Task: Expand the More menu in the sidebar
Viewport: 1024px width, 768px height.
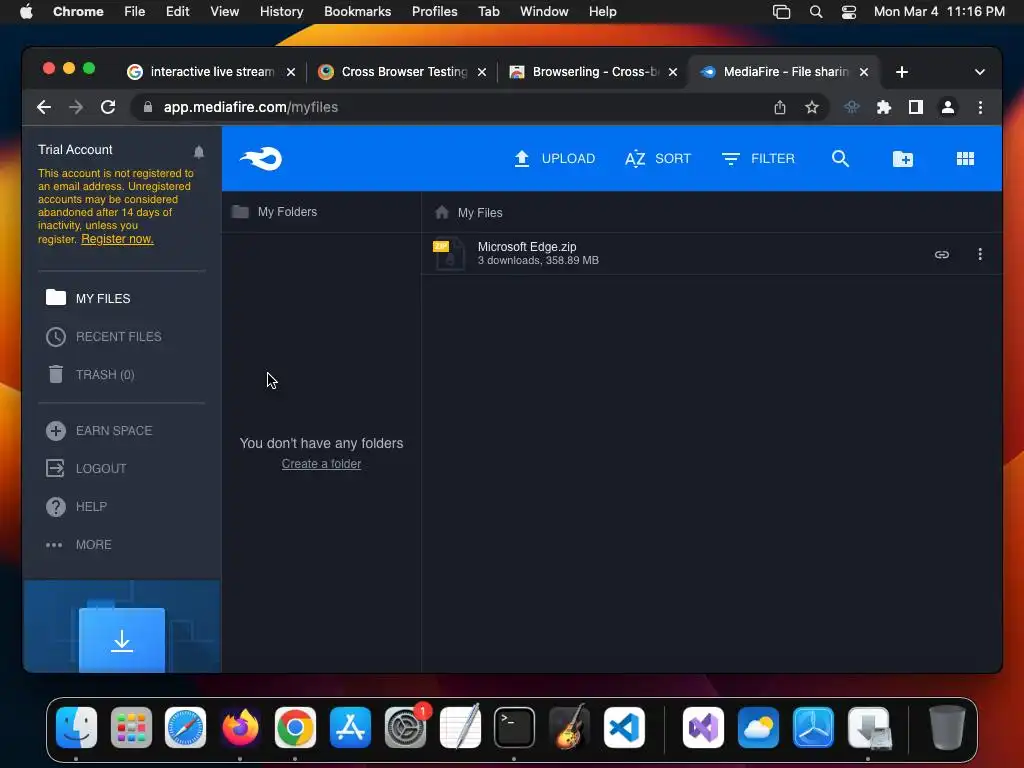Action: (78, 544)
